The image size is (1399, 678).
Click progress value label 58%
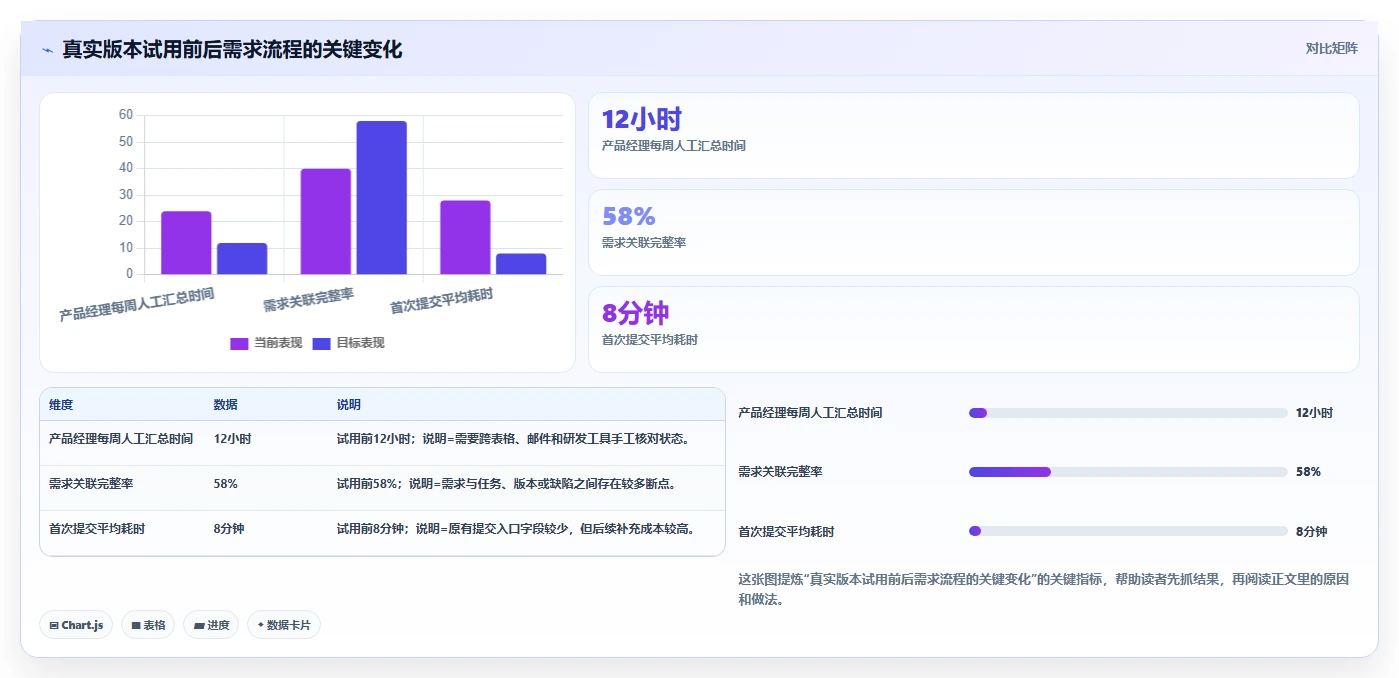[x=1308, y=472]
